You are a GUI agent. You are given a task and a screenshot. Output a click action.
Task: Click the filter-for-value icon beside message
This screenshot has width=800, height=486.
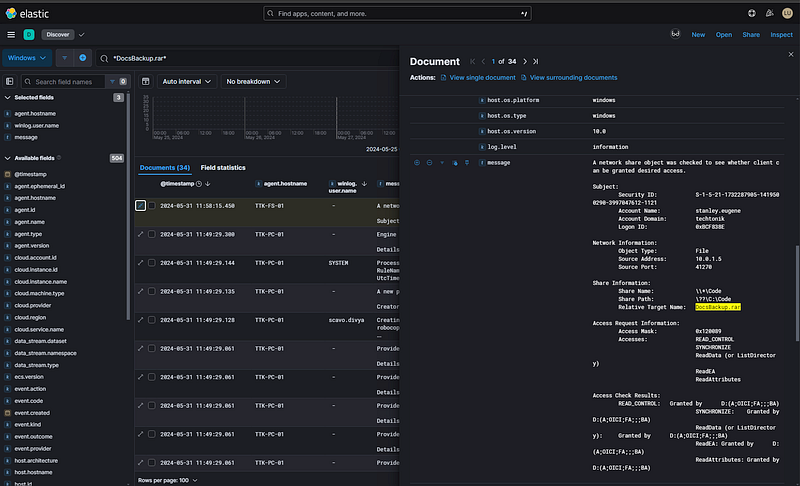pos(417,163)
